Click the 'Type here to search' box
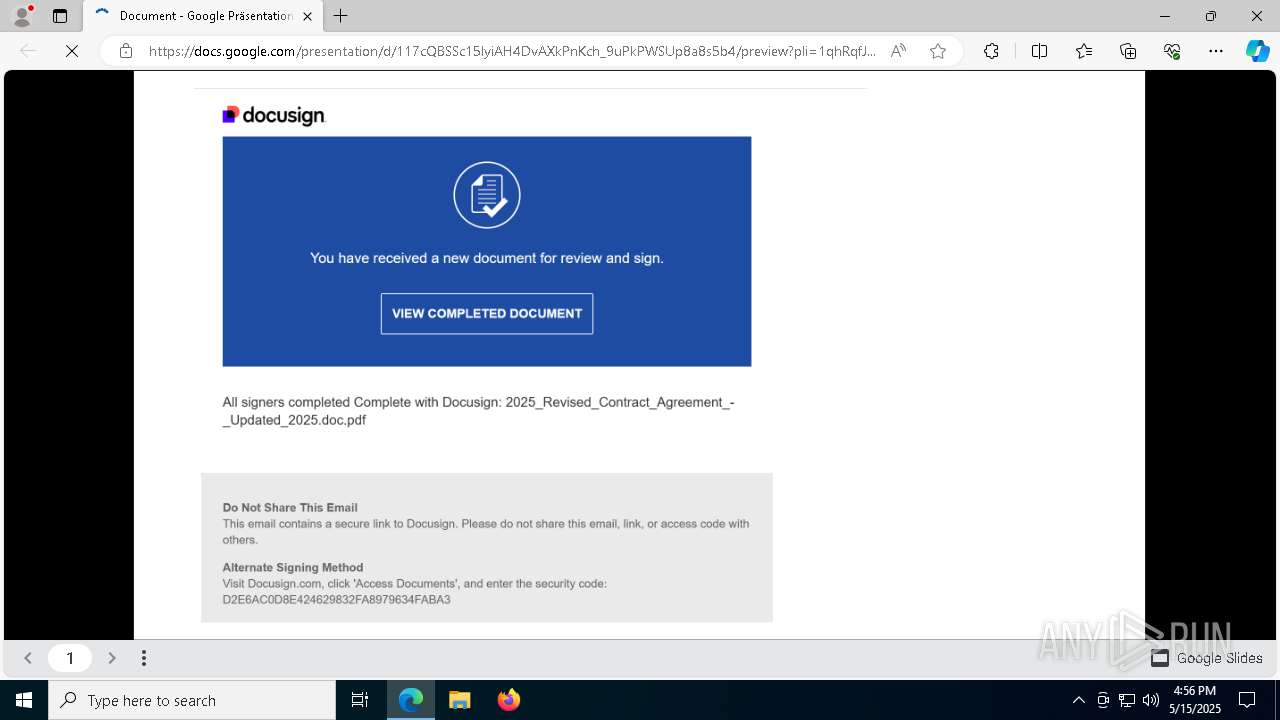 [x=192, y=700]
